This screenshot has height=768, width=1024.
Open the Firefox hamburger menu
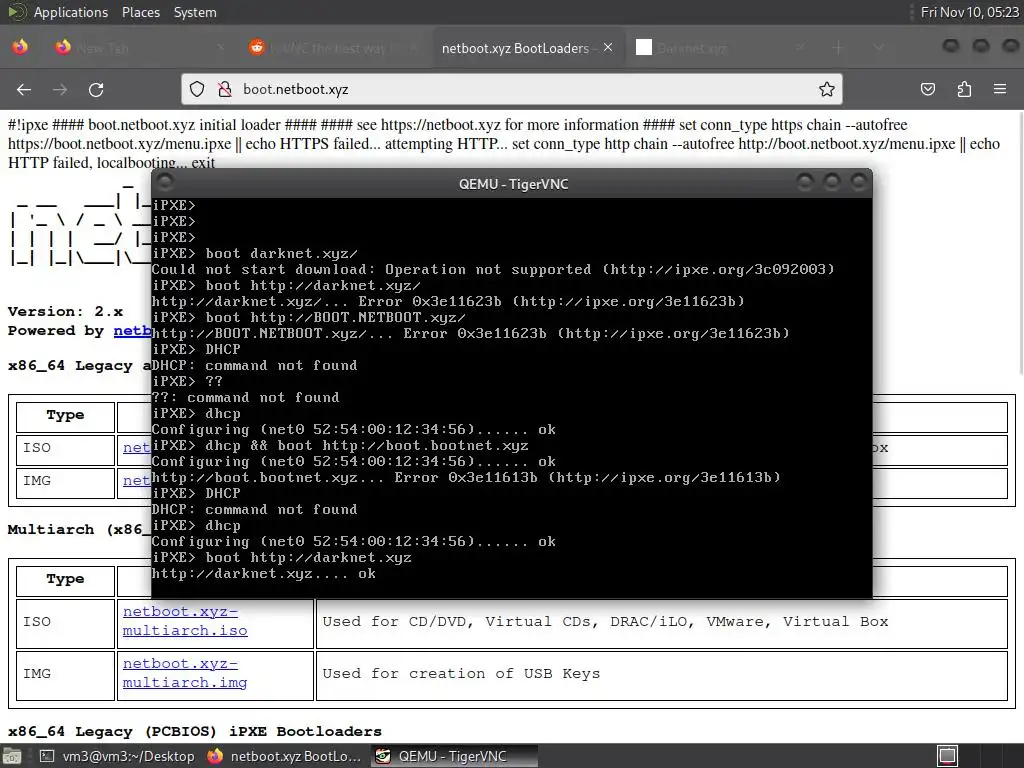click(x=1000, y=89)
